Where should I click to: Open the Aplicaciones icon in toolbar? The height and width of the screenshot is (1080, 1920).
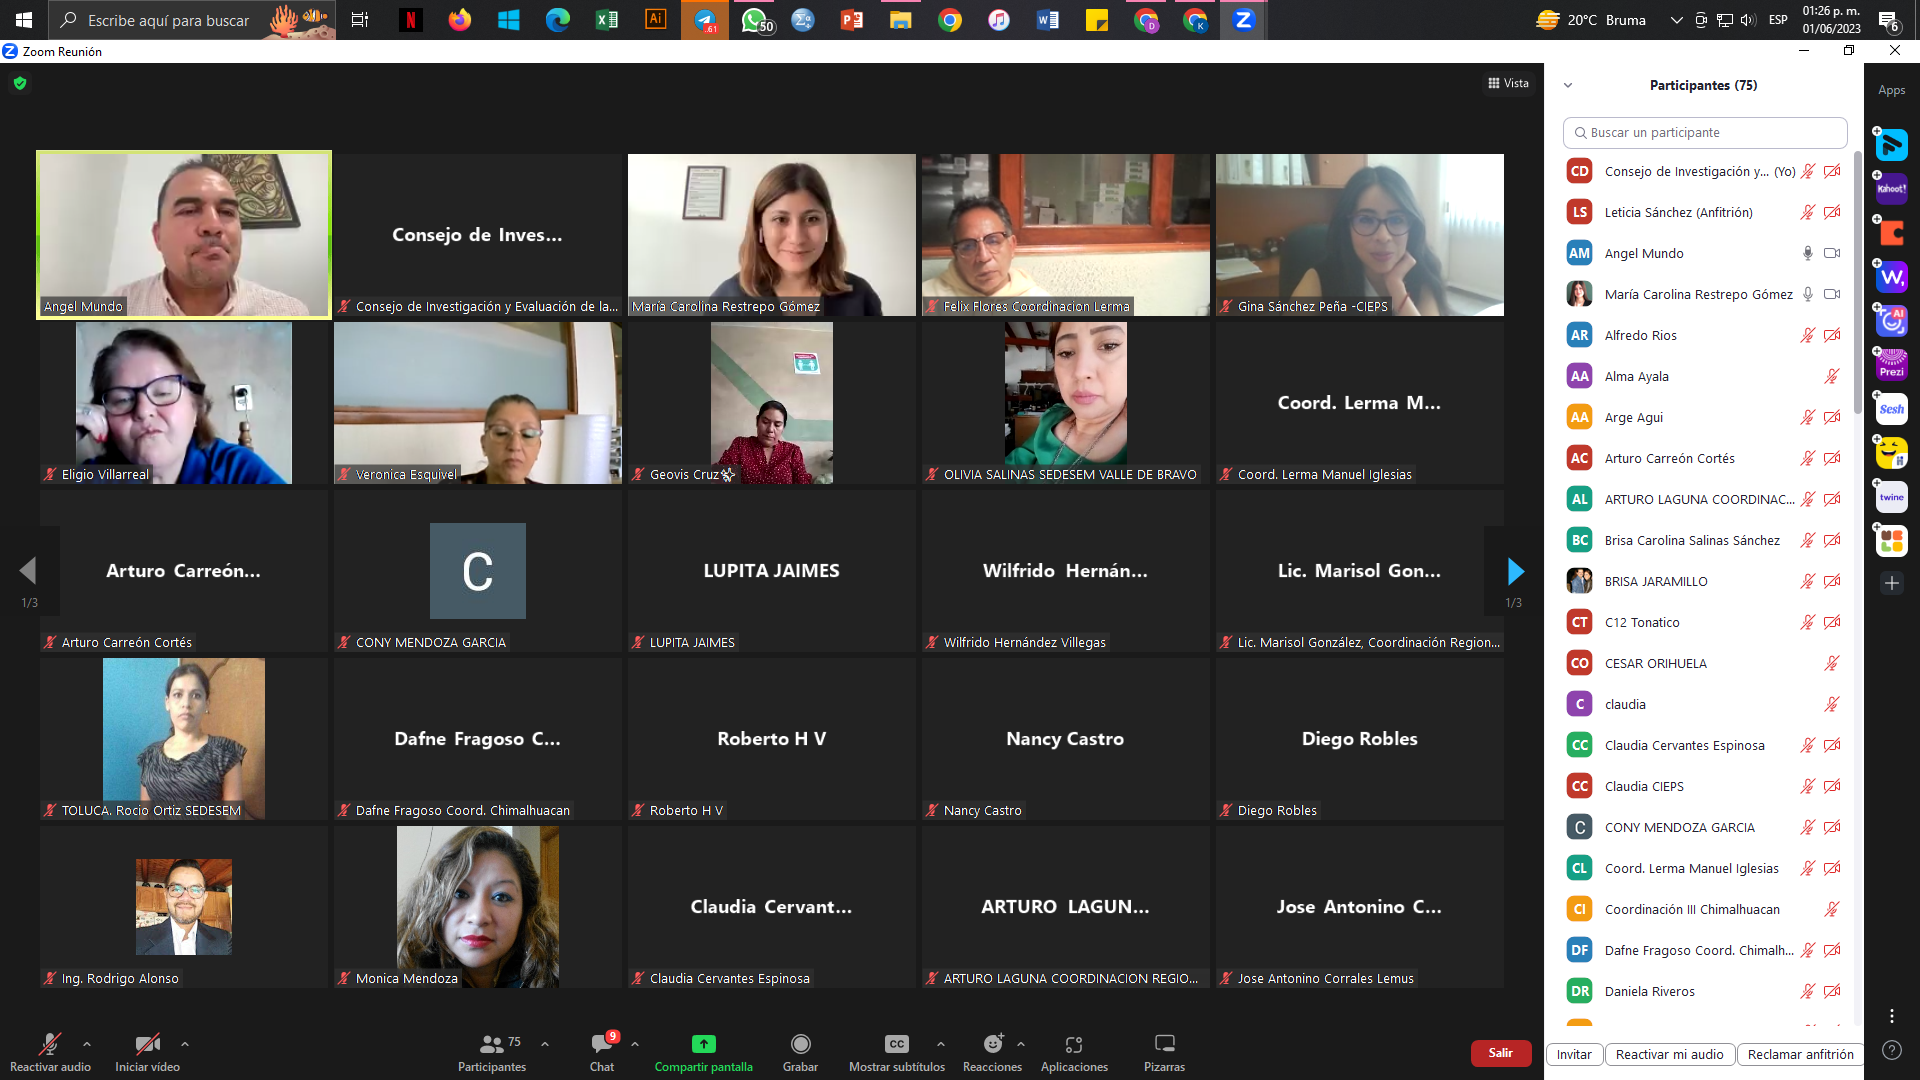(x=1074, y=1044)
